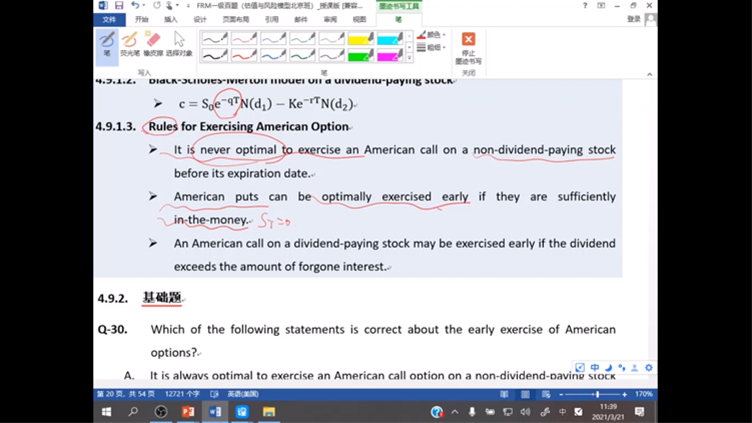Toggle the 中 input method indicator in system tray
Screen dimensions: 752x423
point(562,411)
